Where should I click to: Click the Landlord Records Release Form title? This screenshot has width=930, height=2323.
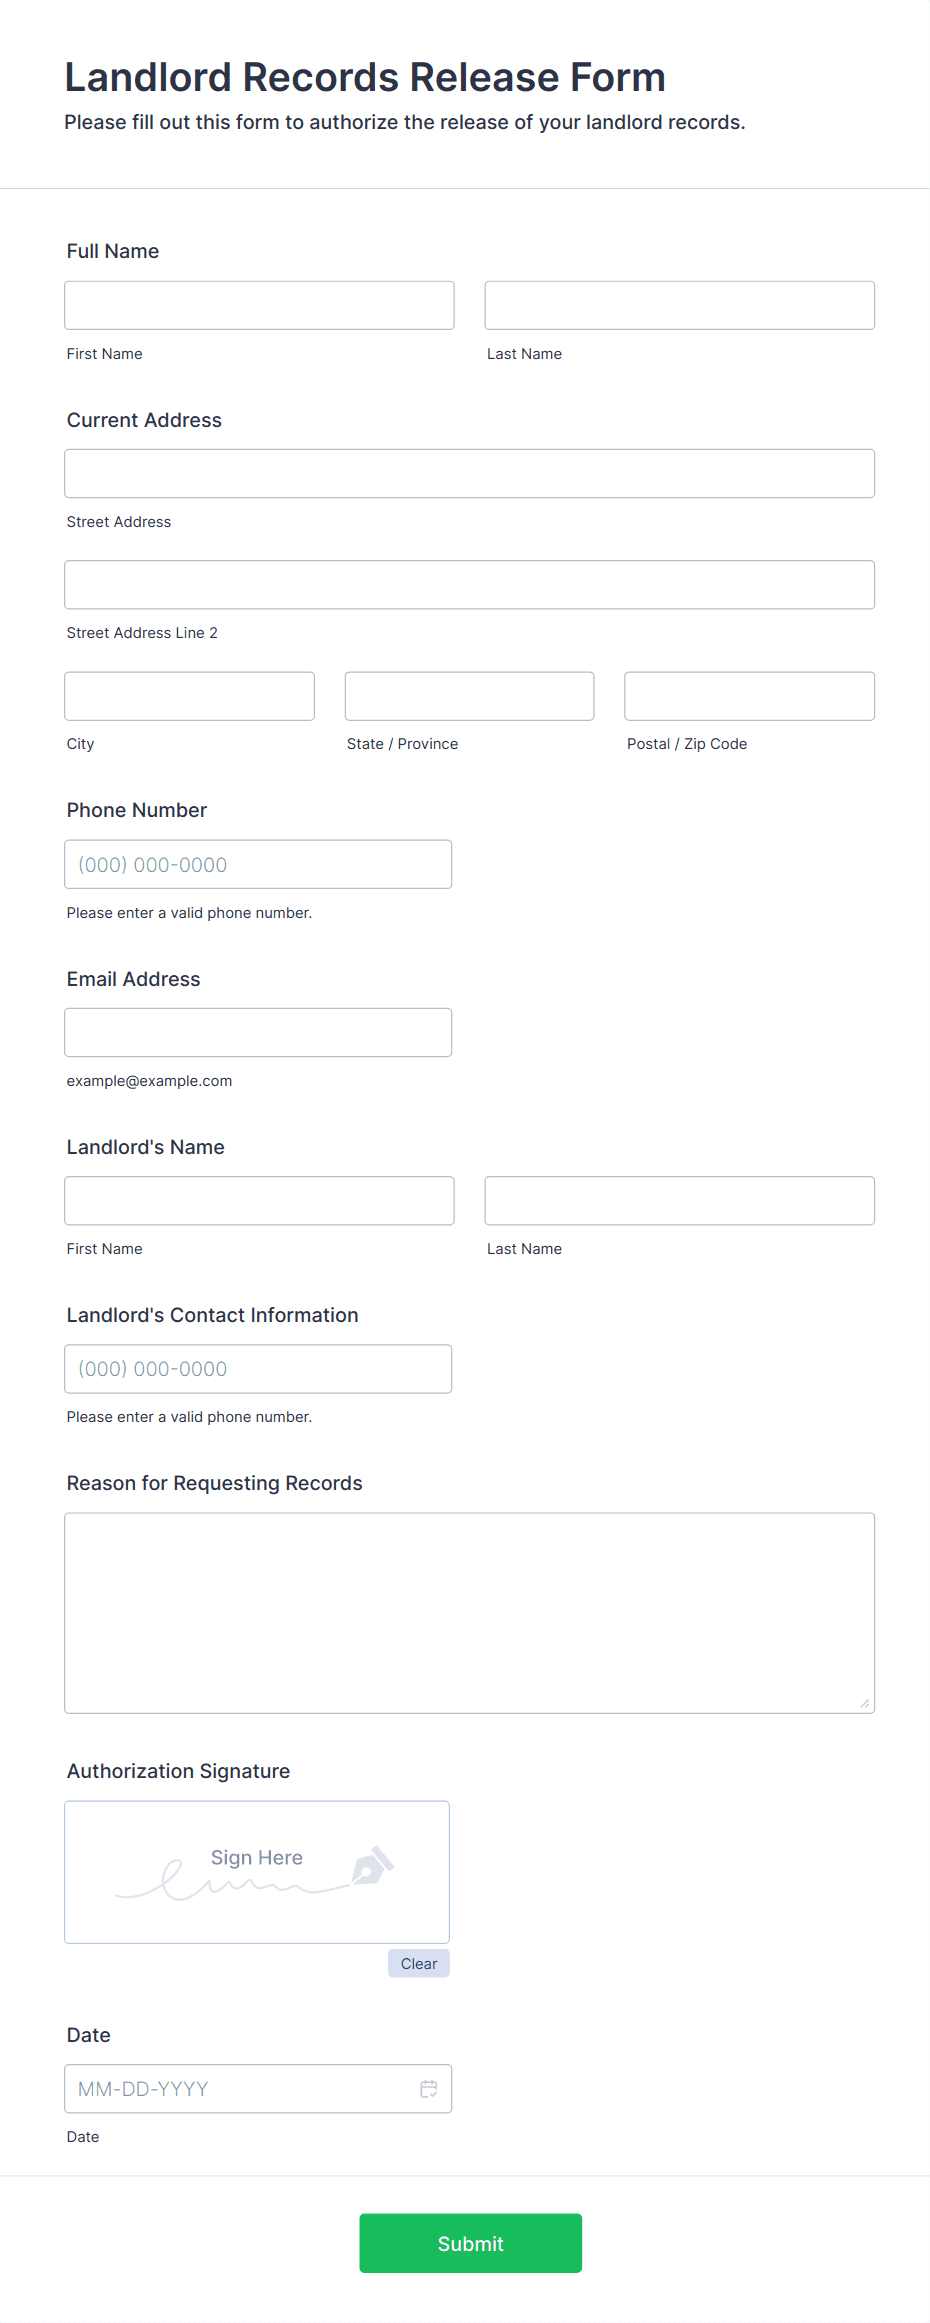click(365, 76)
